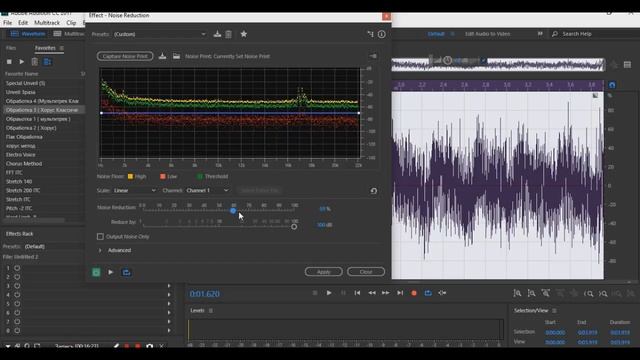Open the Presets dropdown in Noise Reduction
This screenshot has width=640, height=360.
(160, 34)
